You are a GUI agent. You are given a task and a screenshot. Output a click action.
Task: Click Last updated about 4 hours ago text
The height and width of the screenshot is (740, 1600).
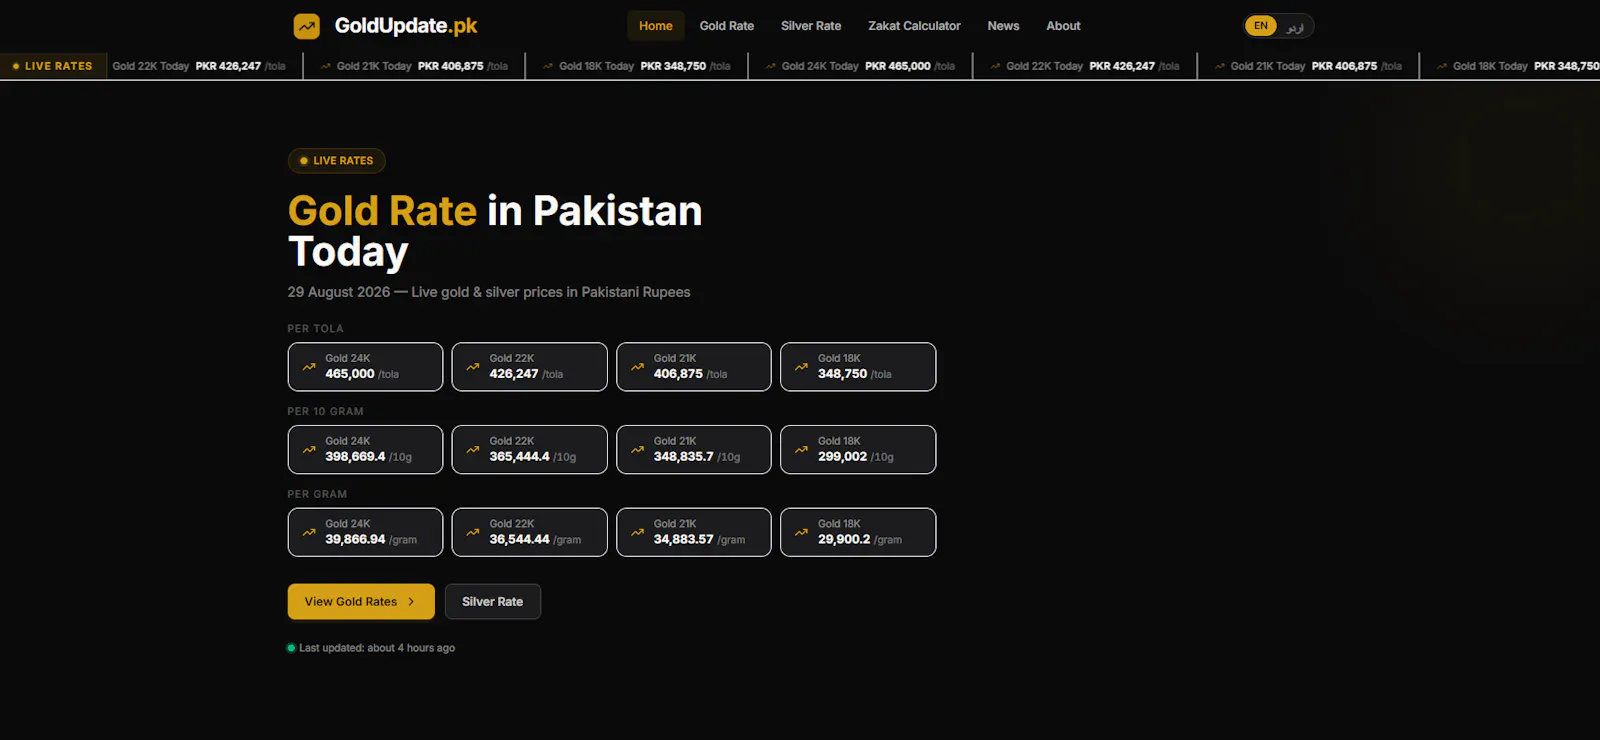pos(377,648)
